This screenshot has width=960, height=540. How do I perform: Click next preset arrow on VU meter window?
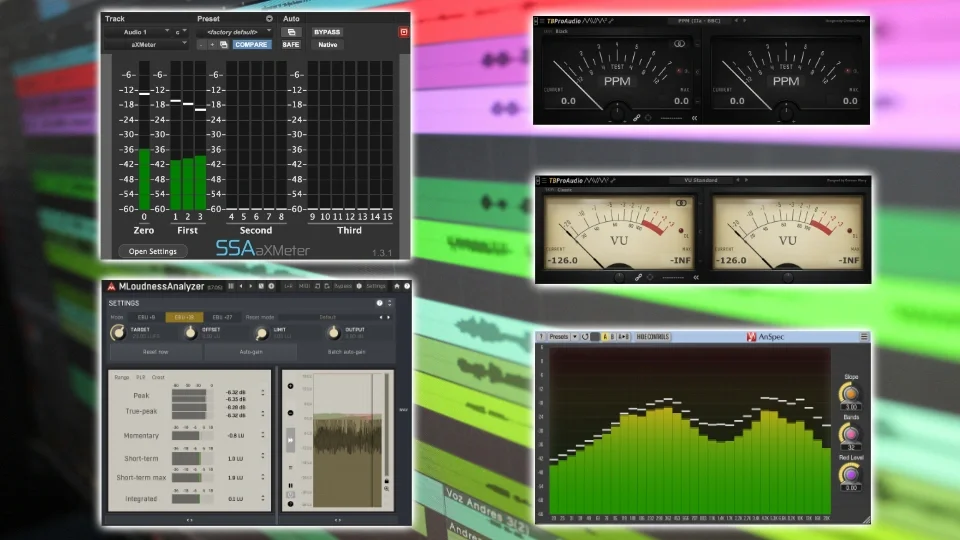point(746,181)
